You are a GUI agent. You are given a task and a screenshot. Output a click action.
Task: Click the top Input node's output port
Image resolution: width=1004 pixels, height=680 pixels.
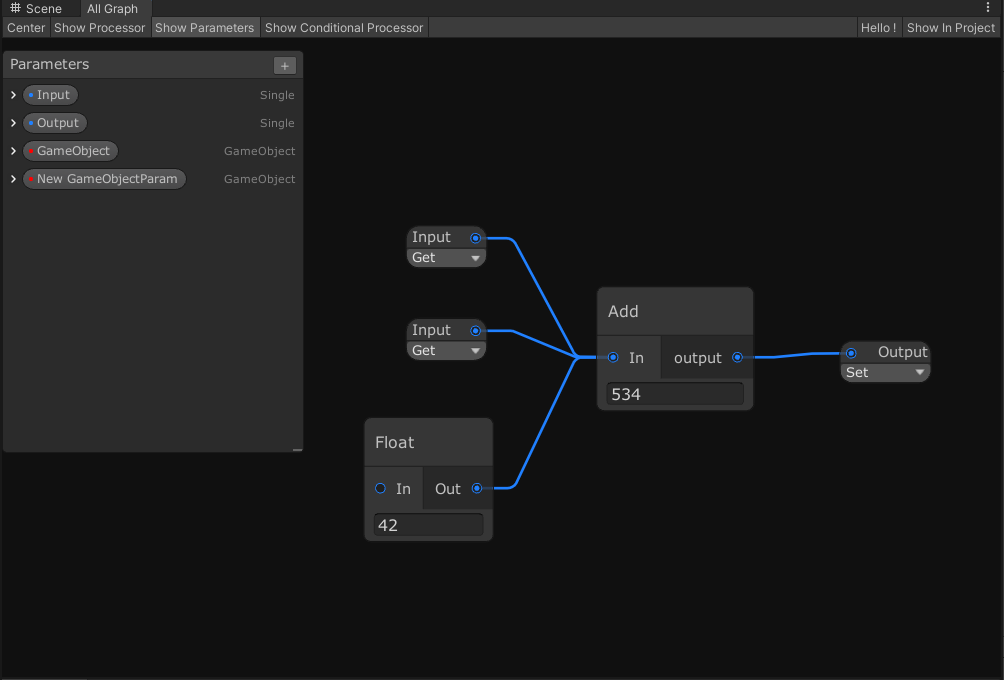[476, 238]
